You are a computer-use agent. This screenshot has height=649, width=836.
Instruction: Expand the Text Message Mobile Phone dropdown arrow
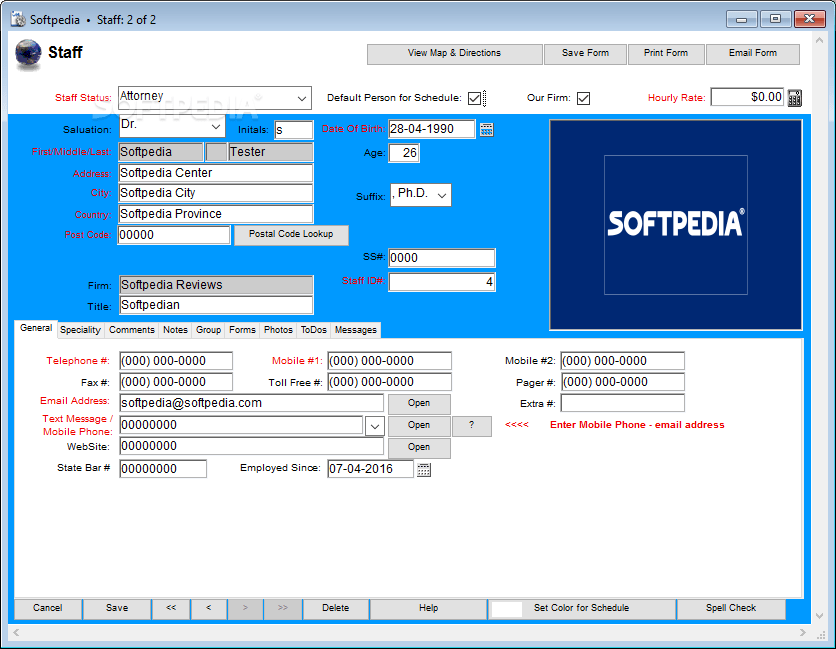click(x=374, y=425)
